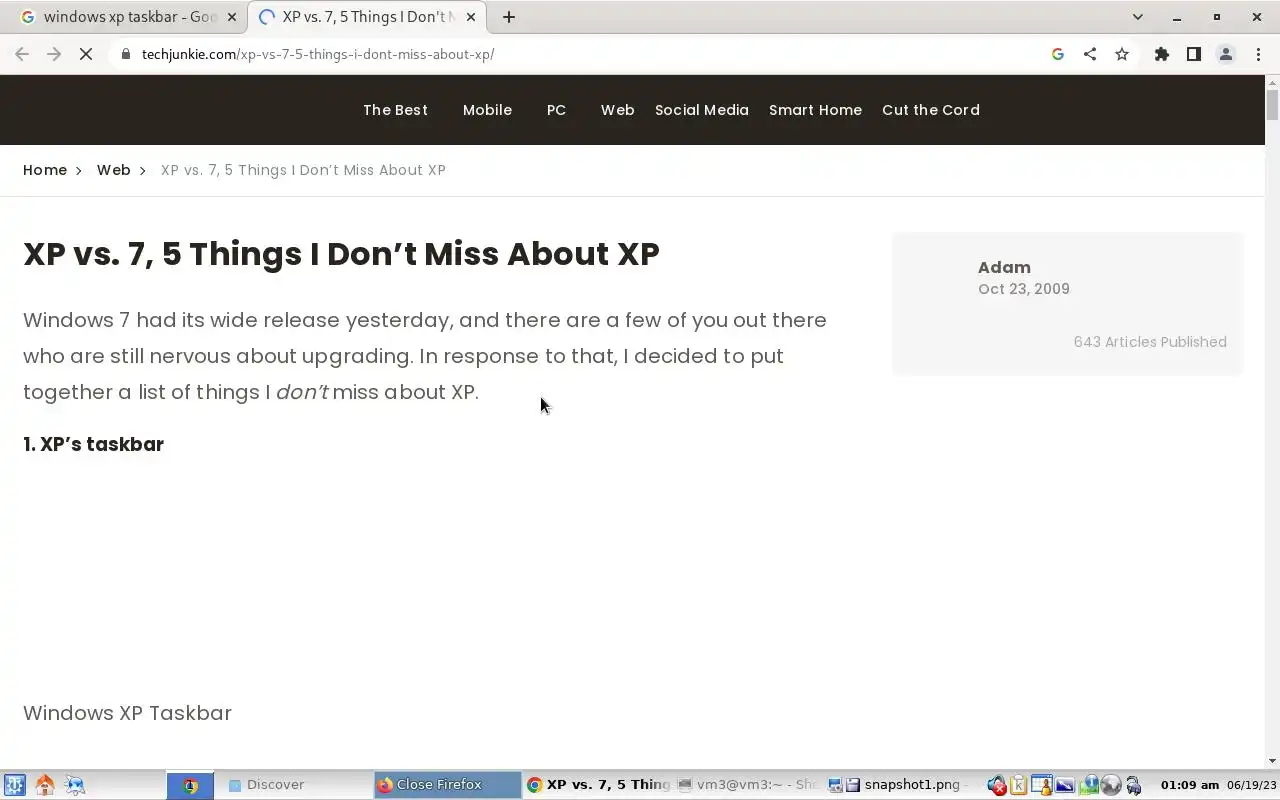Click the display settings tray icon
1280x800 pixels.
(x=1065, y=785)
